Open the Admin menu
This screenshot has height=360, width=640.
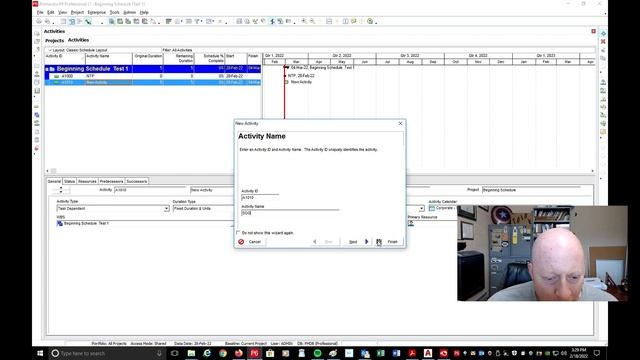[x=129, y=12]
